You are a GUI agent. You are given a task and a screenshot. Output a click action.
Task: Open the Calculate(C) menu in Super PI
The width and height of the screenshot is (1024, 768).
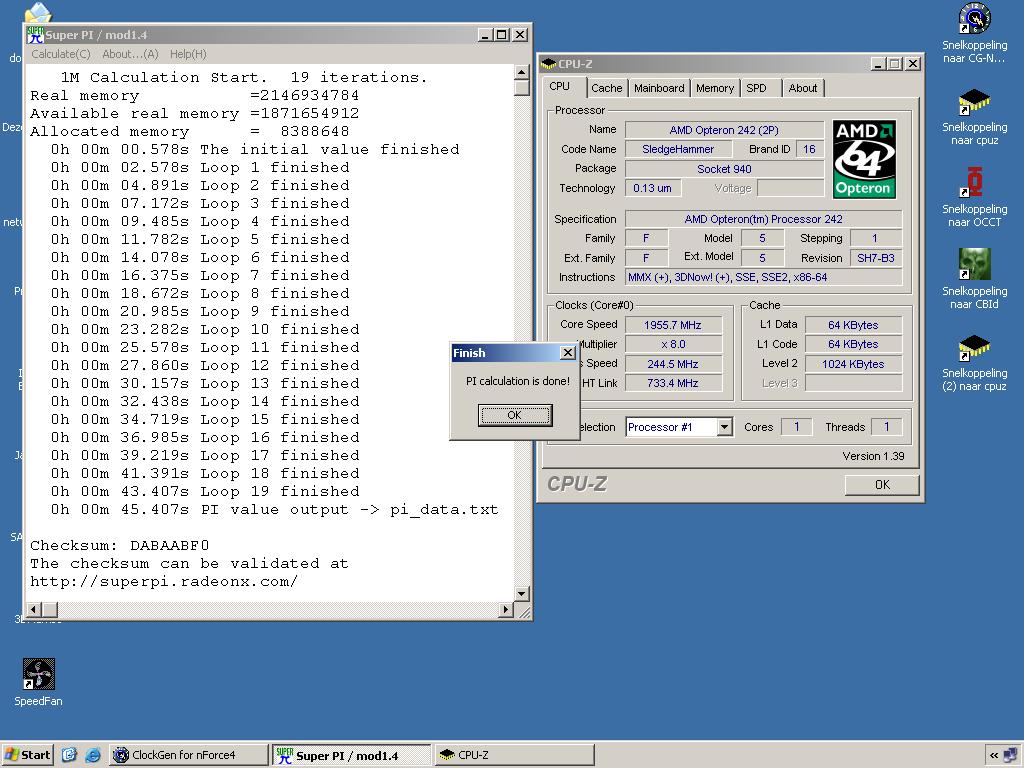click(x=61, y=54)
